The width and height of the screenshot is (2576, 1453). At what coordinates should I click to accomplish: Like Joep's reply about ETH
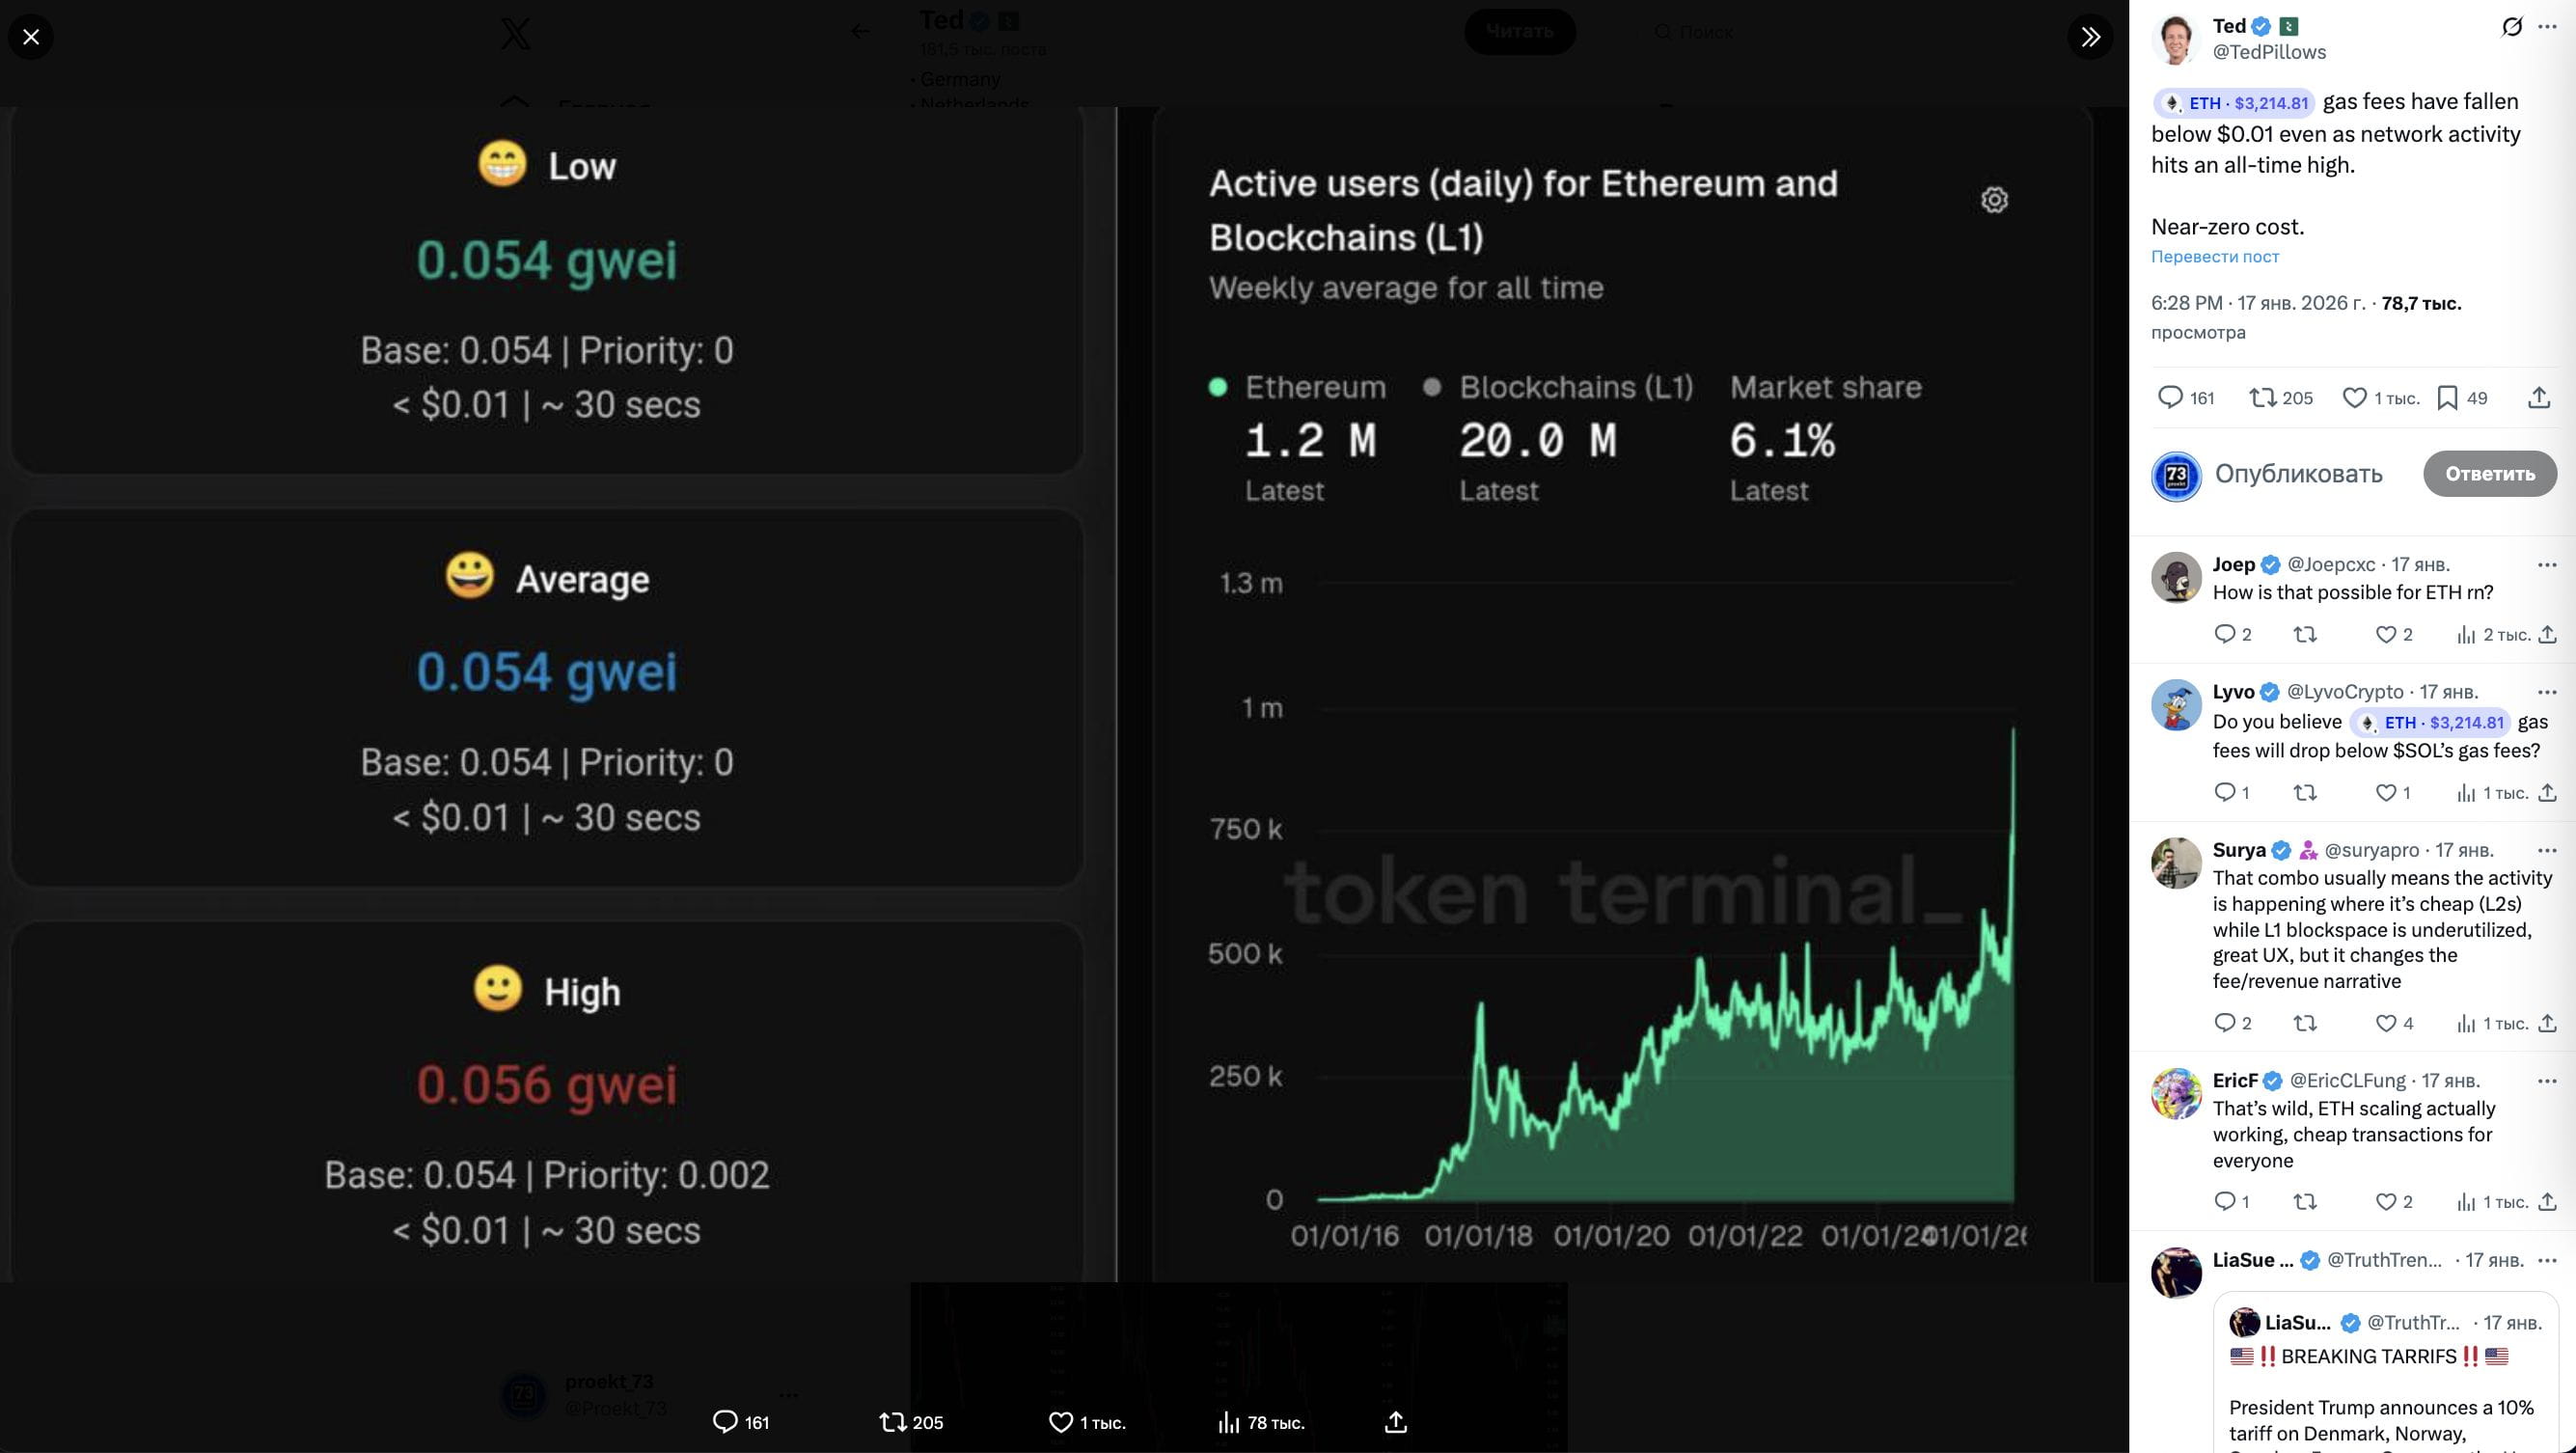2386,635
